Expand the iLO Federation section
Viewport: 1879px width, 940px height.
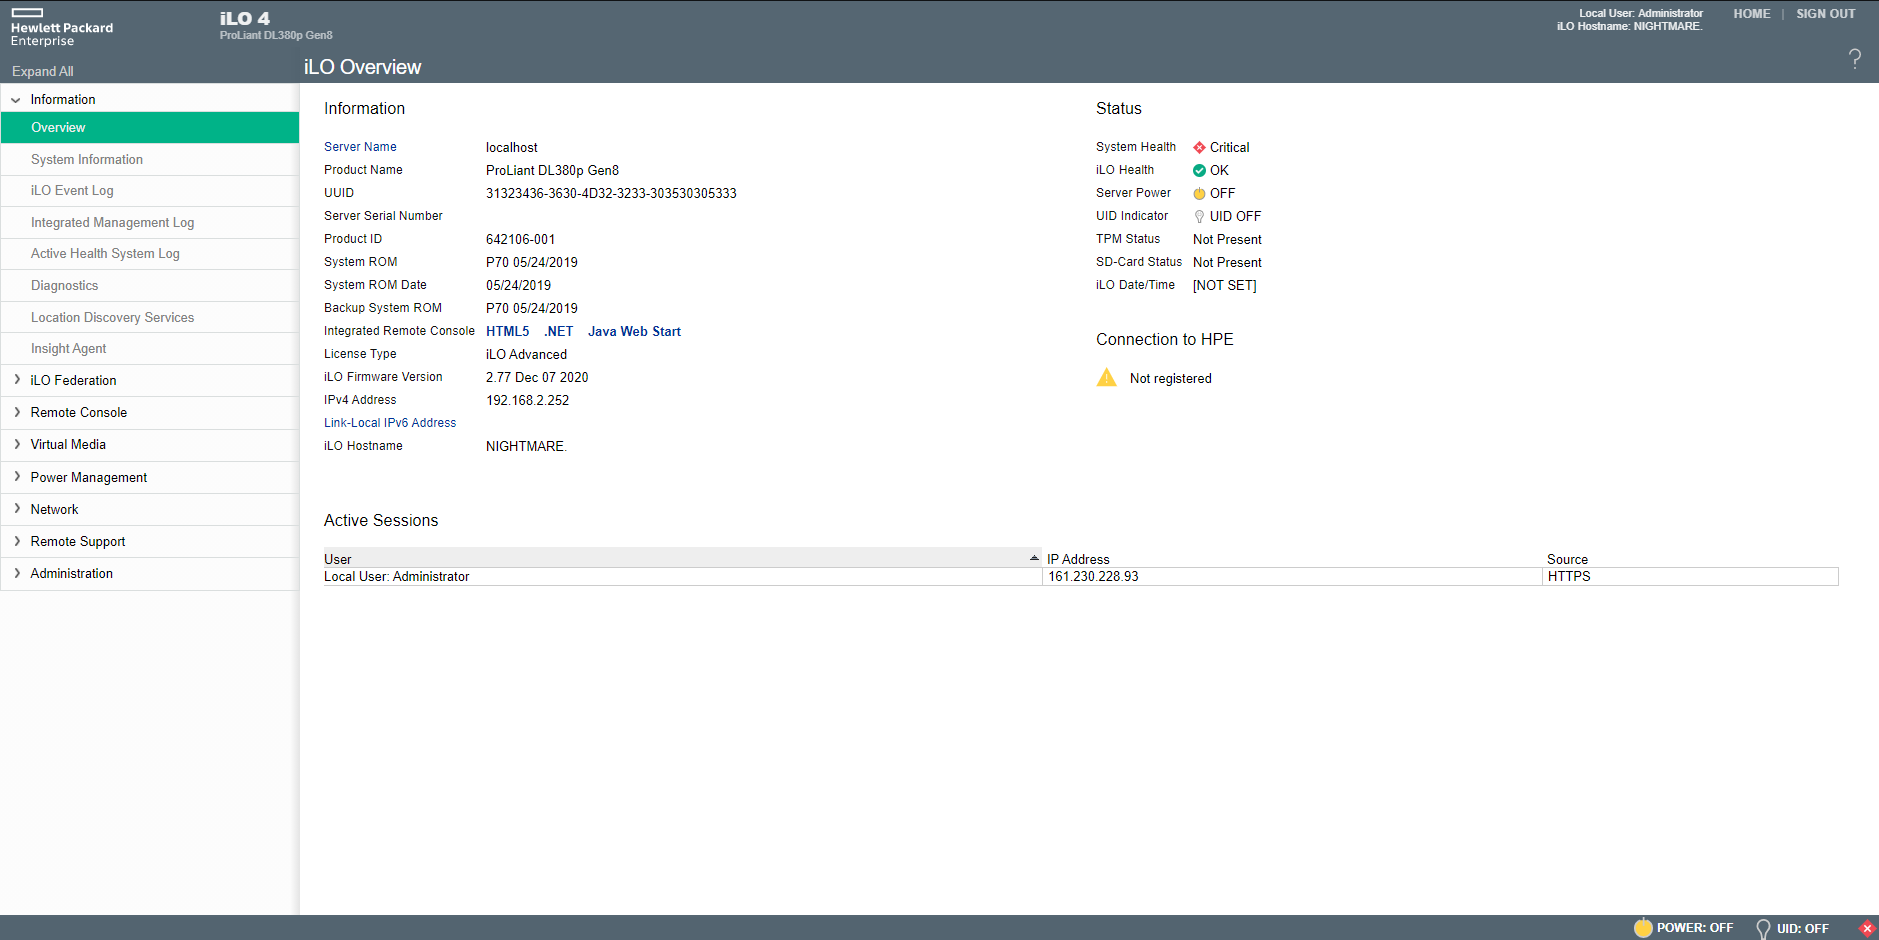coord(17,380)
